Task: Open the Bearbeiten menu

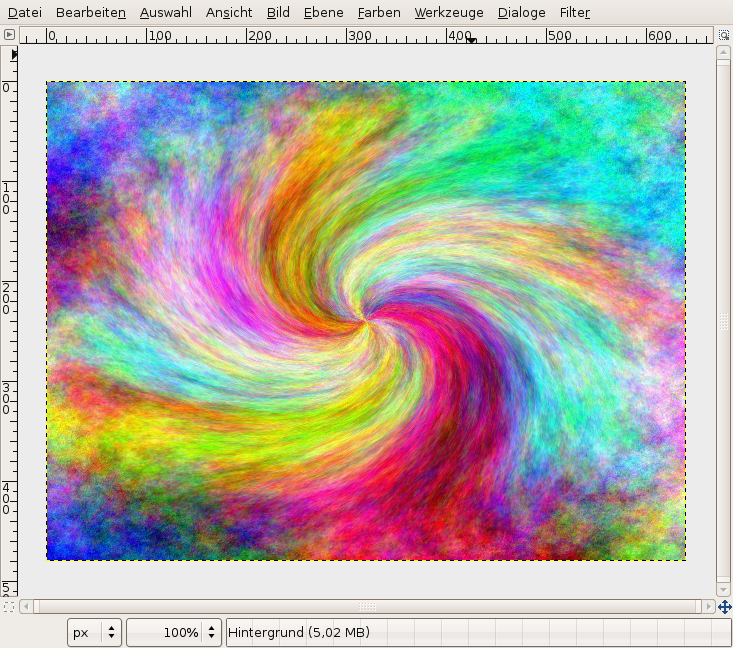Action: point(91,13)
